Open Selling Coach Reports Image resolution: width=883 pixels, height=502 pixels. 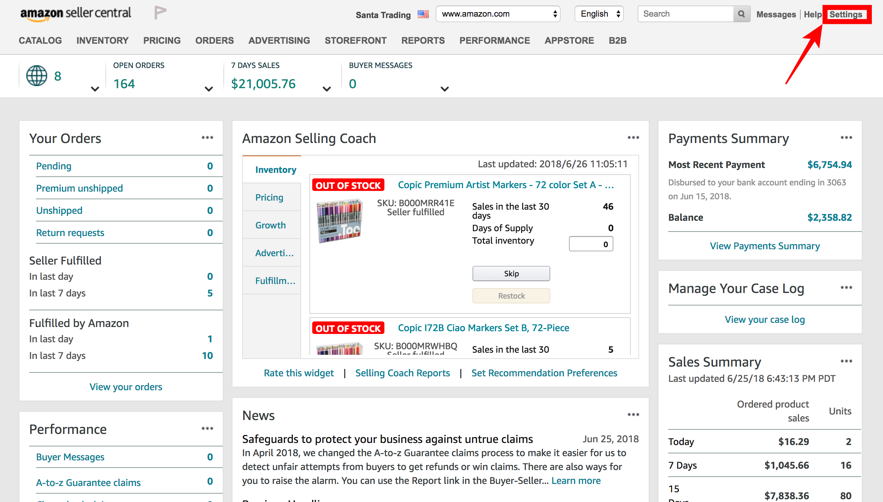click(x=403, y=373)
